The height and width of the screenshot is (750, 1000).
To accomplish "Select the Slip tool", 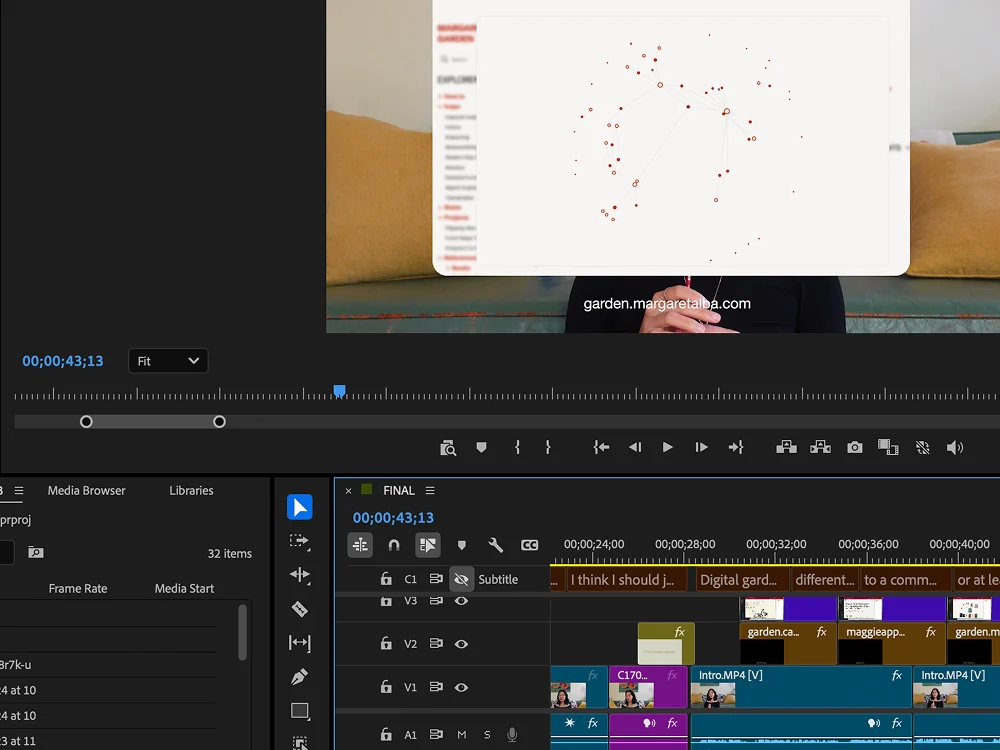I will point(300,643).
